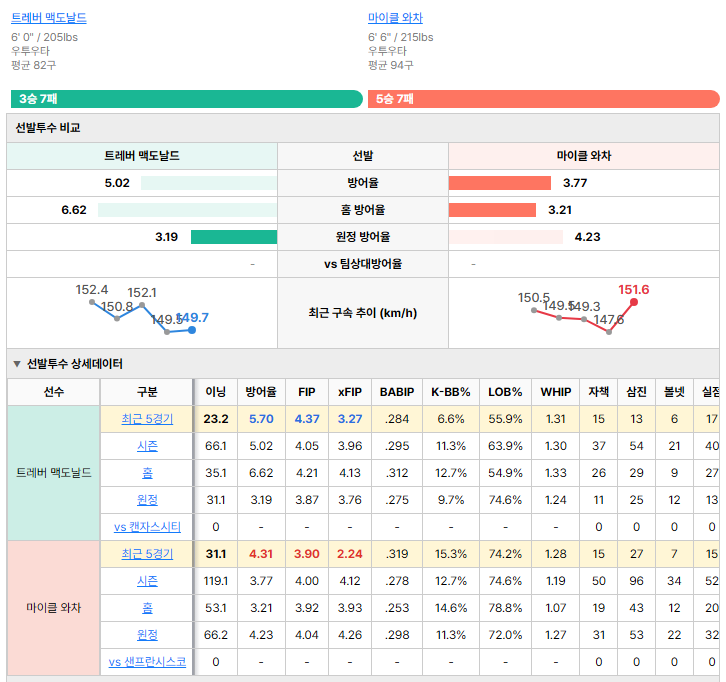726x682 pixels.
Task: Click the 선발투수 비교 section header
Action: tap(363, 128)
